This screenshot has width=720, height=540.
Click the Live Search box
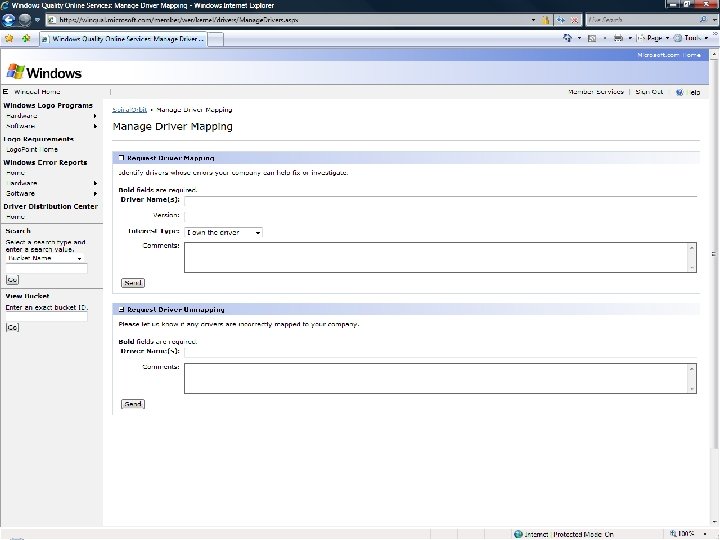pyautogui.click(x=642, y=20)
